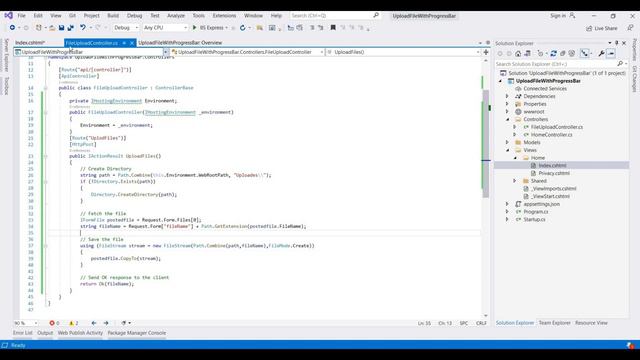Click the Sign in link
The width and height of the screenshot is (640, 360).
(x=558, y=16)
